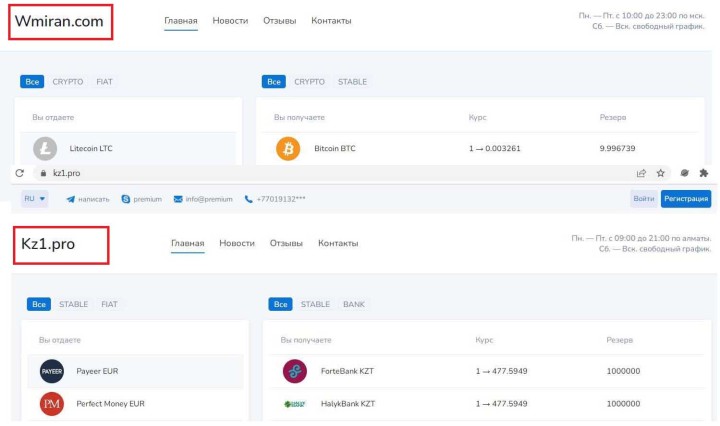Click the Bitcoin BTC coin icon
Viewport: 720px width, 426px height.
tap(288, 149)
